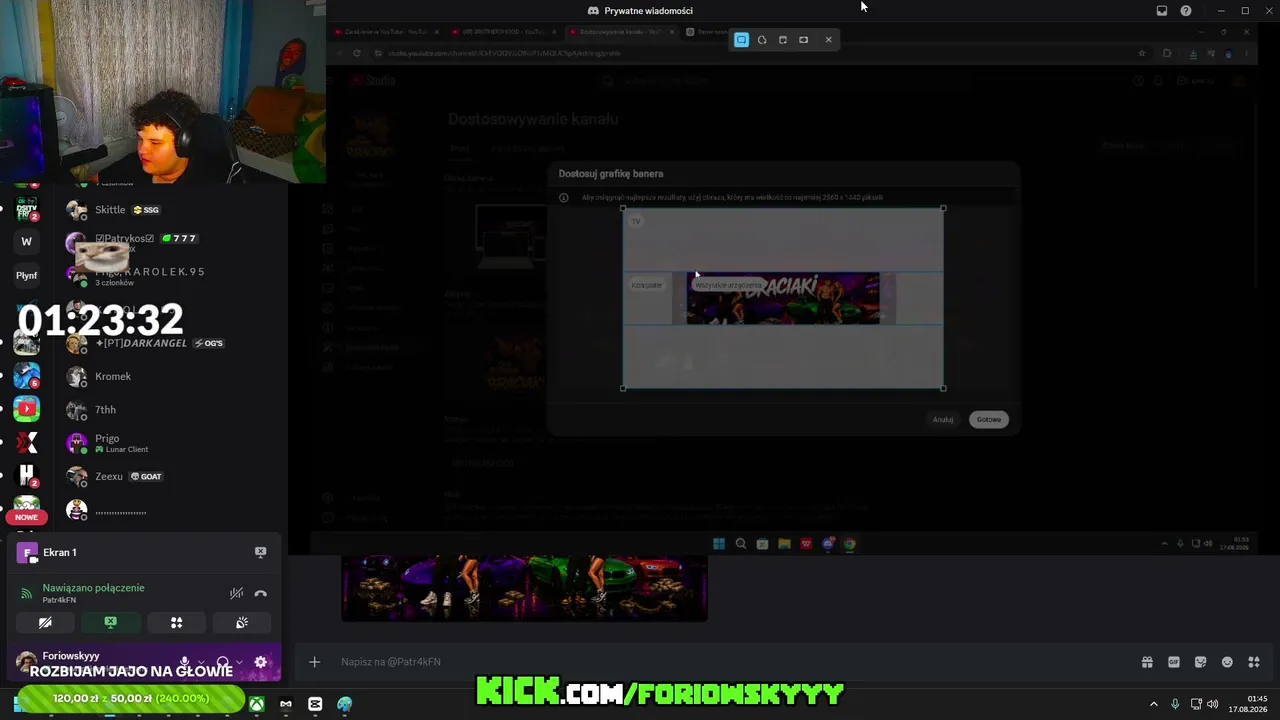Open the CapCut icon on the taskbar
Image resolution: width=1280 pixels, height=720 pixels.
point(316,704)
